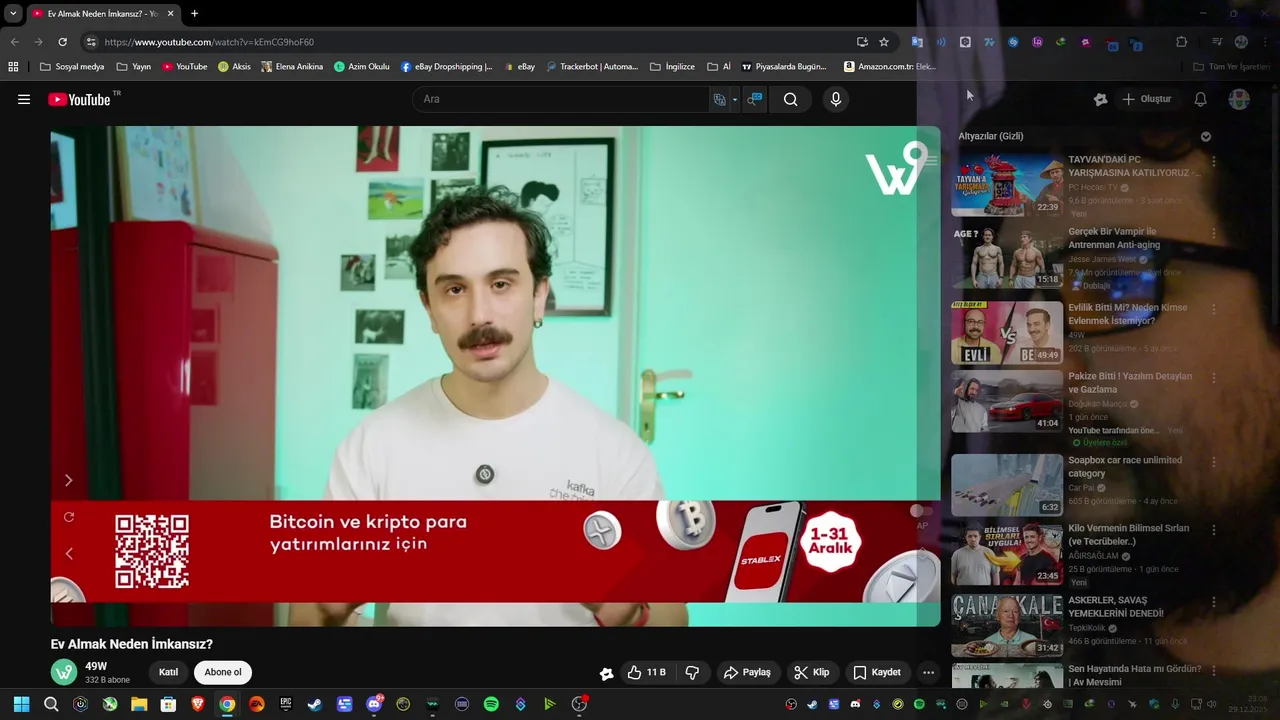Open Amazon.com.tr bookmark
The height and width of the screenshot is (720, 1280).
[890, 67]
